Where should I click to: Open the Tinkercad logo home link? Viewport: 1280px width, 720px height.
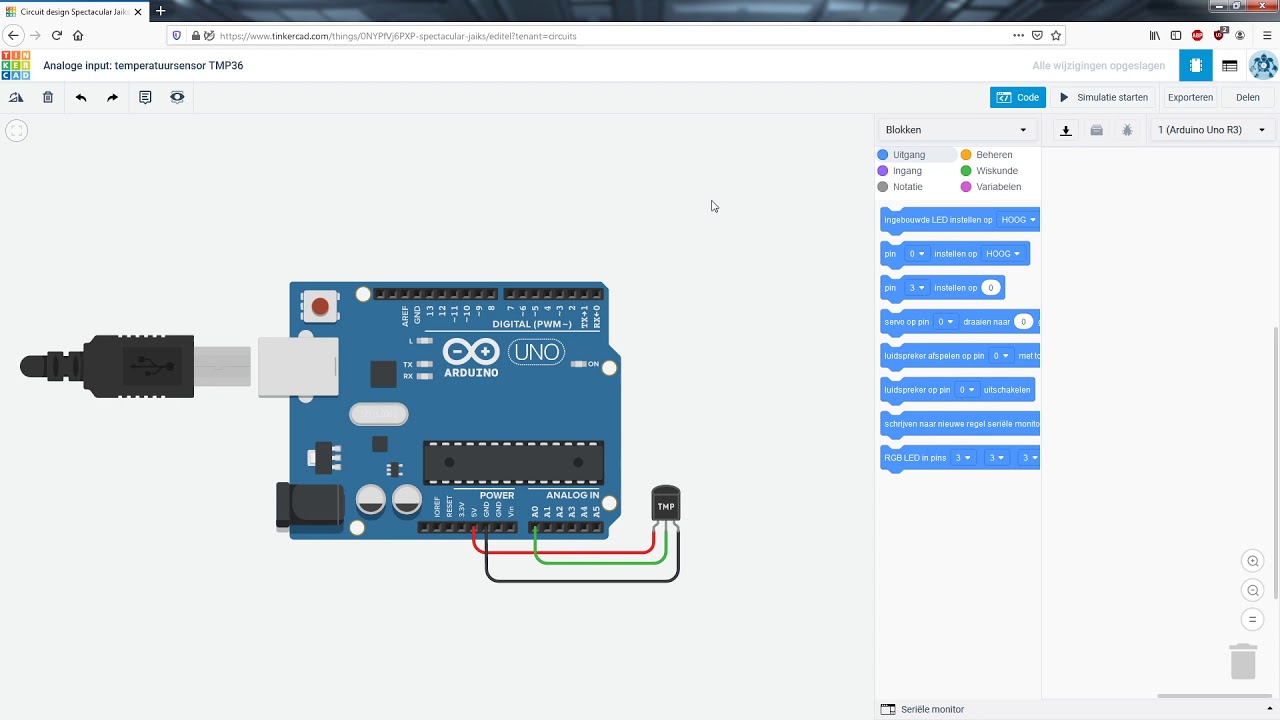tap(16, 65)
